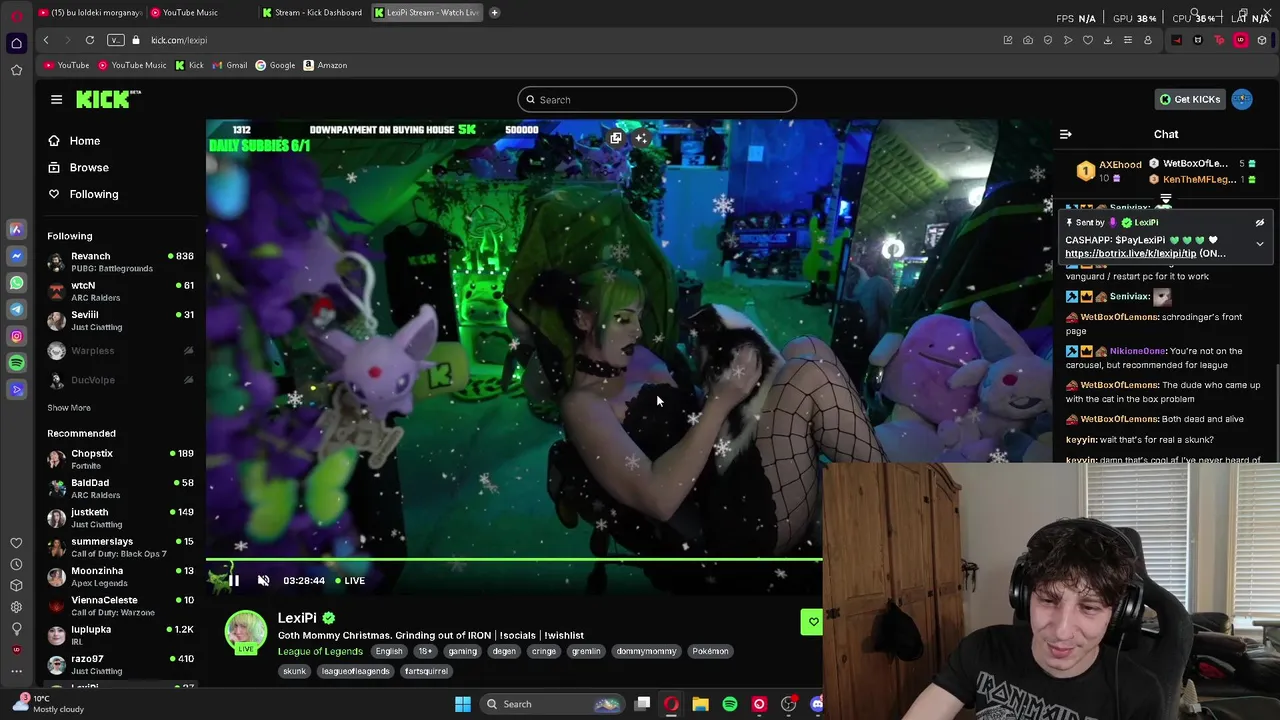This screenshot has width=1280, height=720.
Task: Open the Windows Start menu
Action: pos(463,704)
